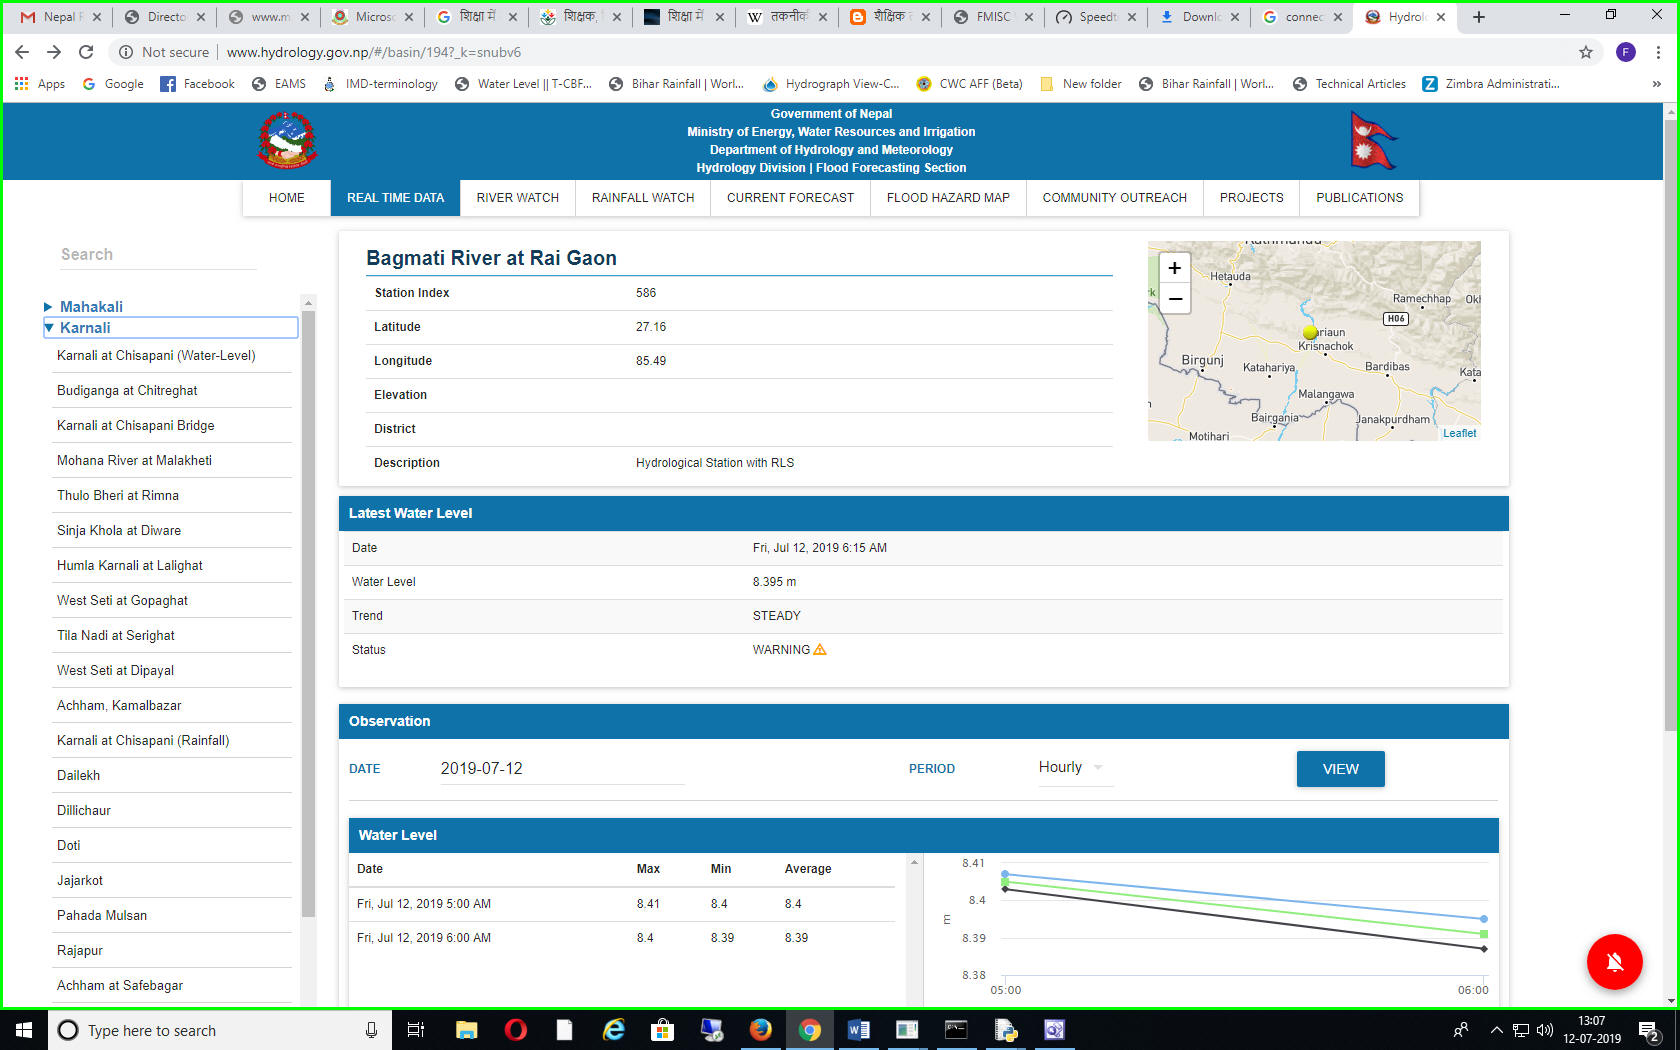Click the Fri, Jul 12, 2019 6:00 AM row
This screenshot has width=1680, height=1050.
(x=621, y=938)
